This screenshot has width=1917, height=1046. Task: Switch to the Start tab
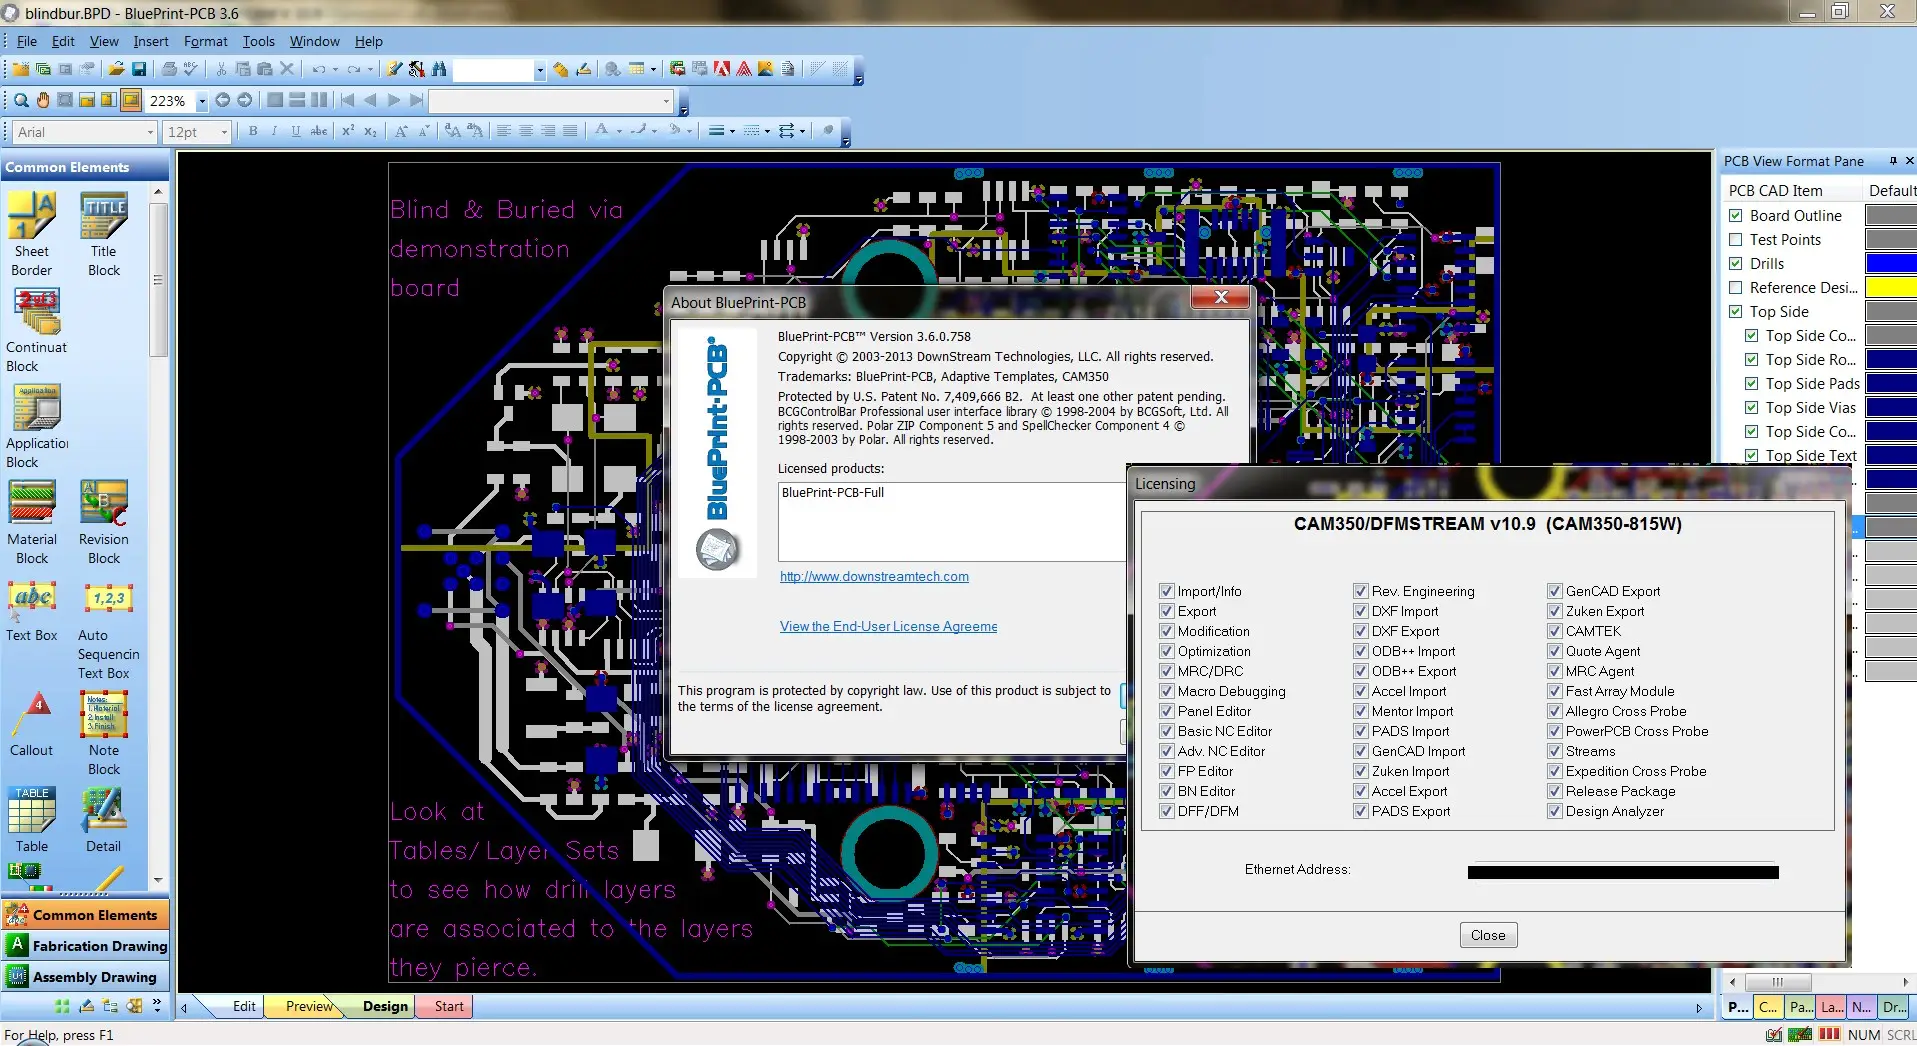tap(449, 1006)
